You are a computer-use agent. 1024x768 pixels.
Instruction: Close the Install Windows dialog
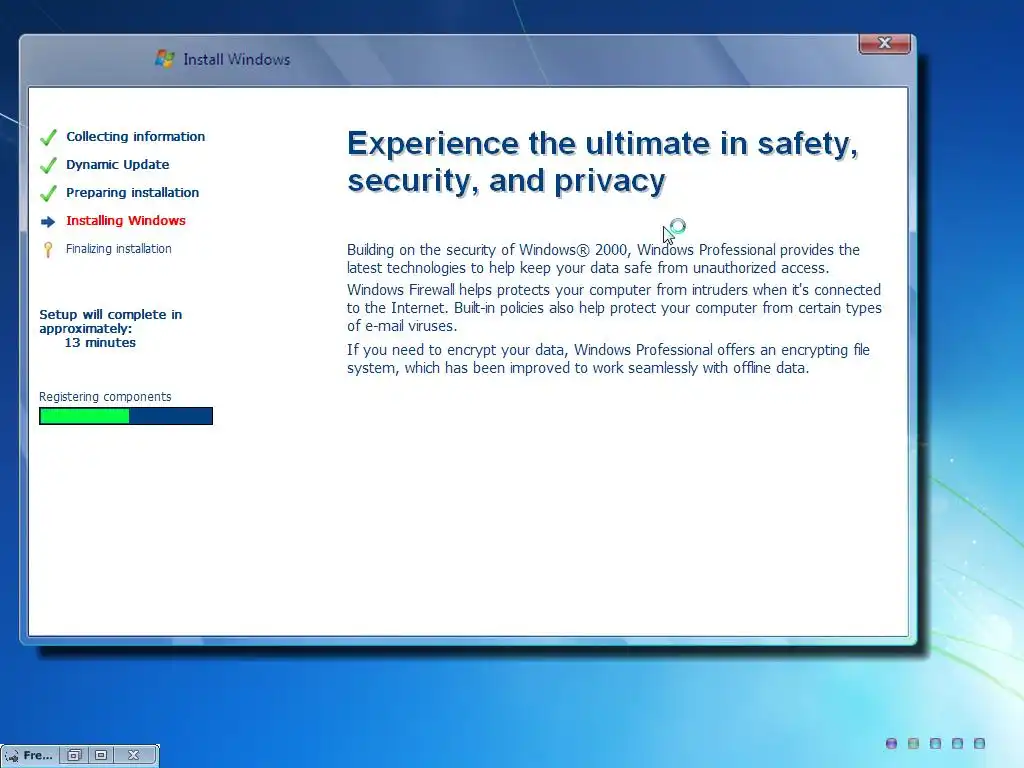click(884, 43)
